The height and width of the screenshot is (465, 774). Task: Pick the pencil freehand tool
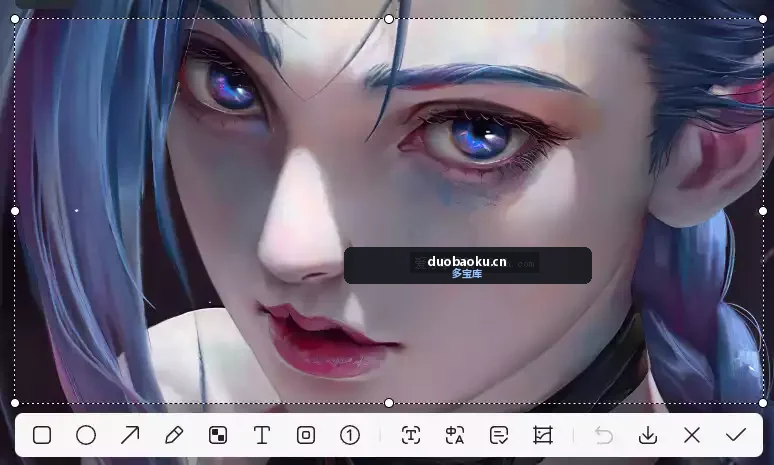click(x=174, y=435)
